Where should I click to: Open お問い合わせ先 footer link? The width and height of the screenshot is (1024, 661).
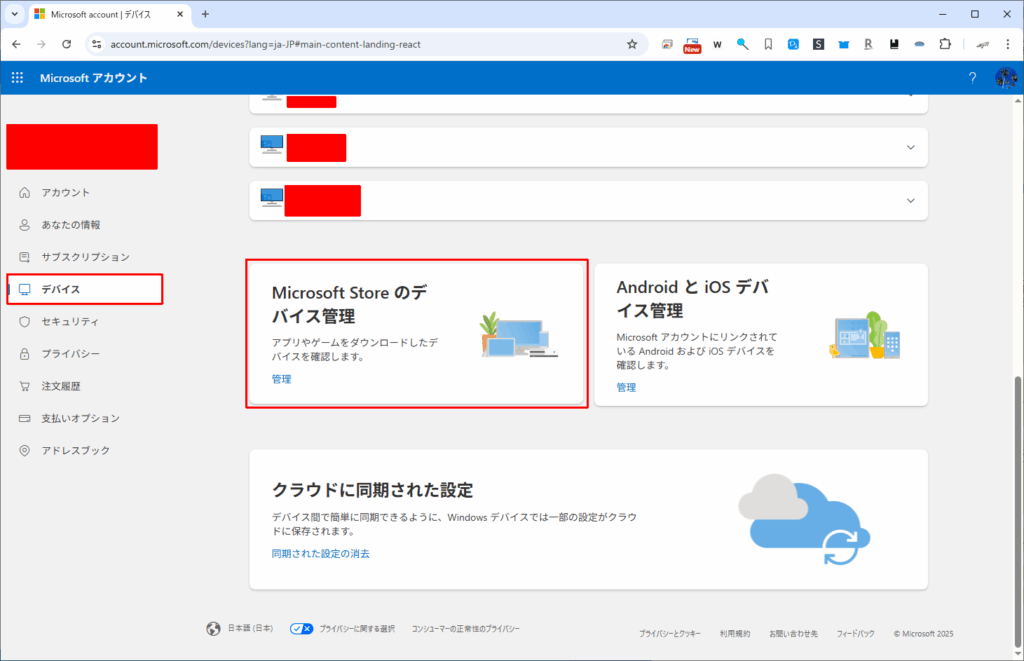click(x=793, y=634)
